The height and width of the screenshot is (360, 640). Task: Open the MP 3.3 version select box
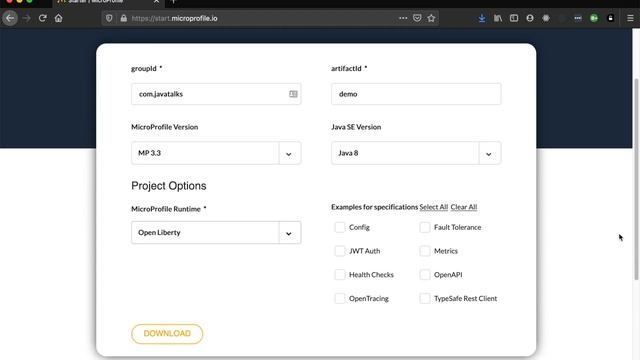coord(216,153)
